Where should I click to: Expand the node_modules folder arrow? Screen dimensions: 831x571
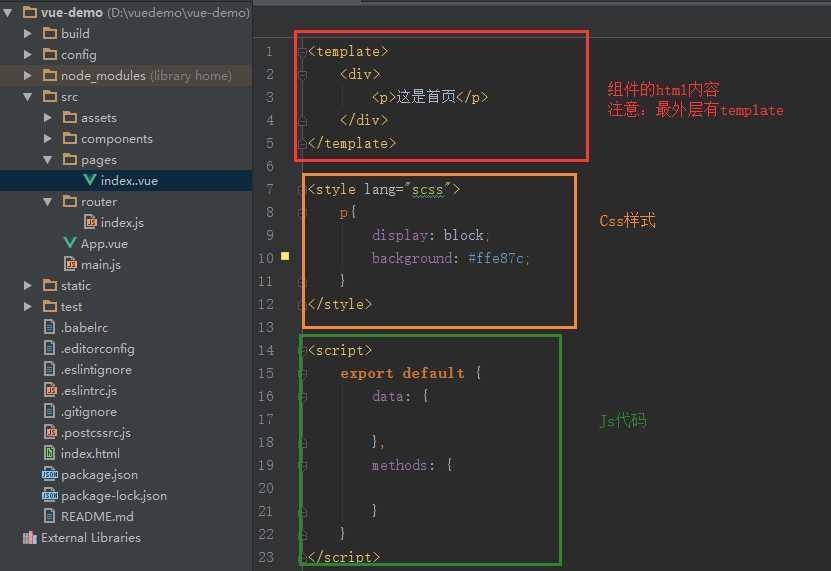point(28,76)
